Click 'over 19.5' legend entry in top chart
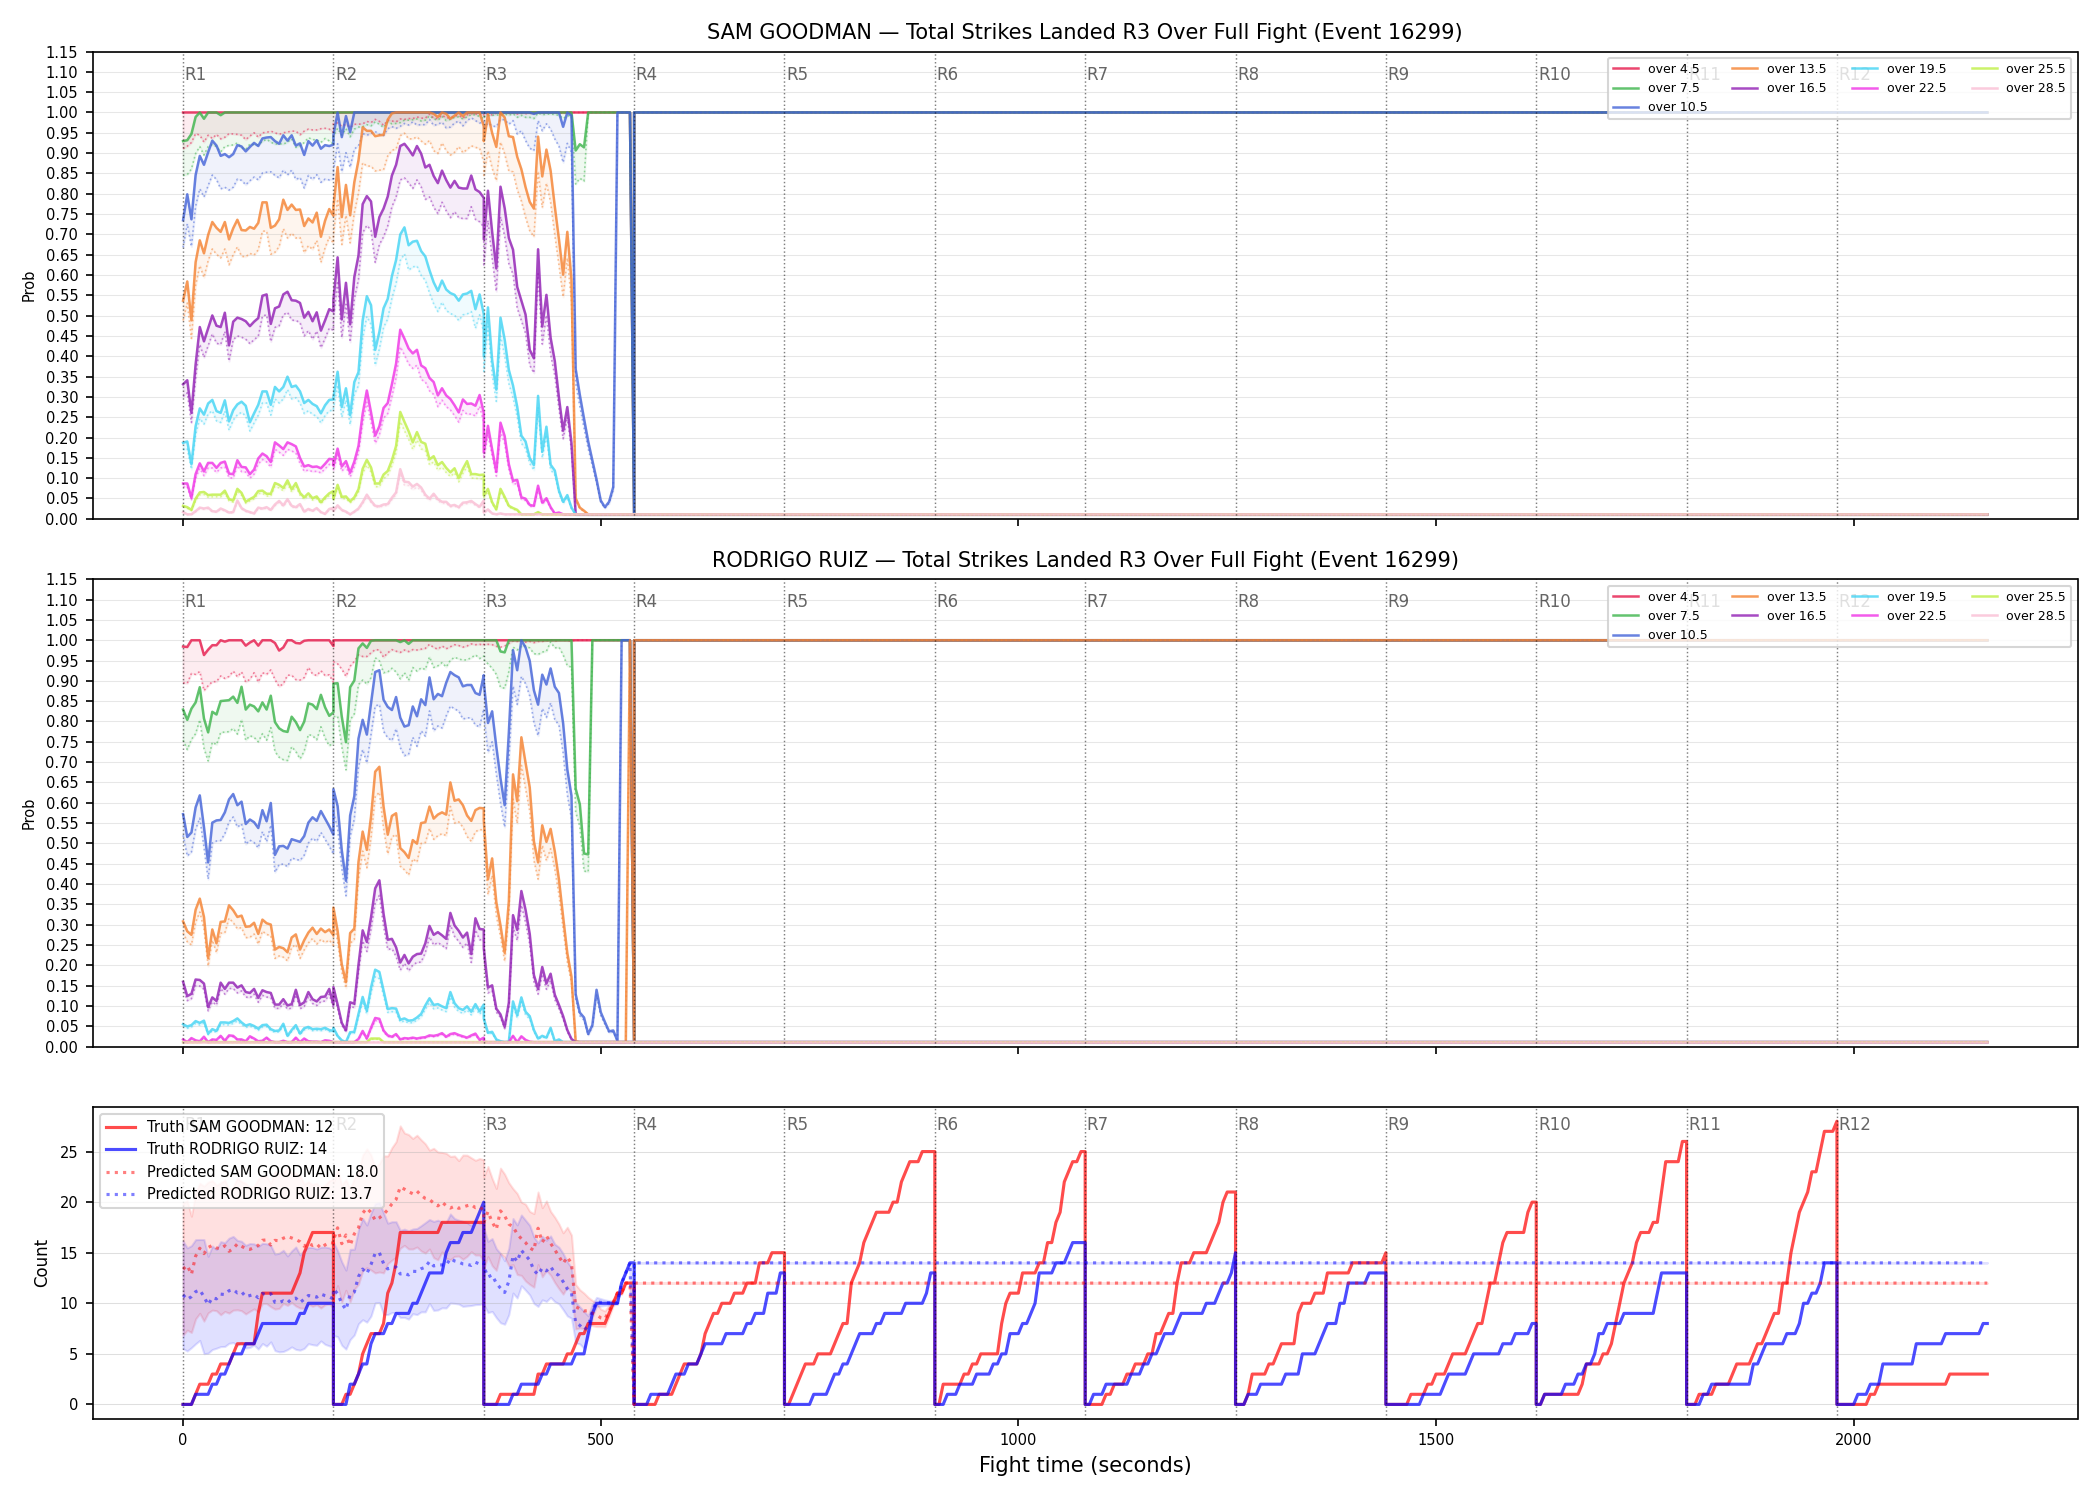2100x1500 pixels. click(x=1898, y=69)
